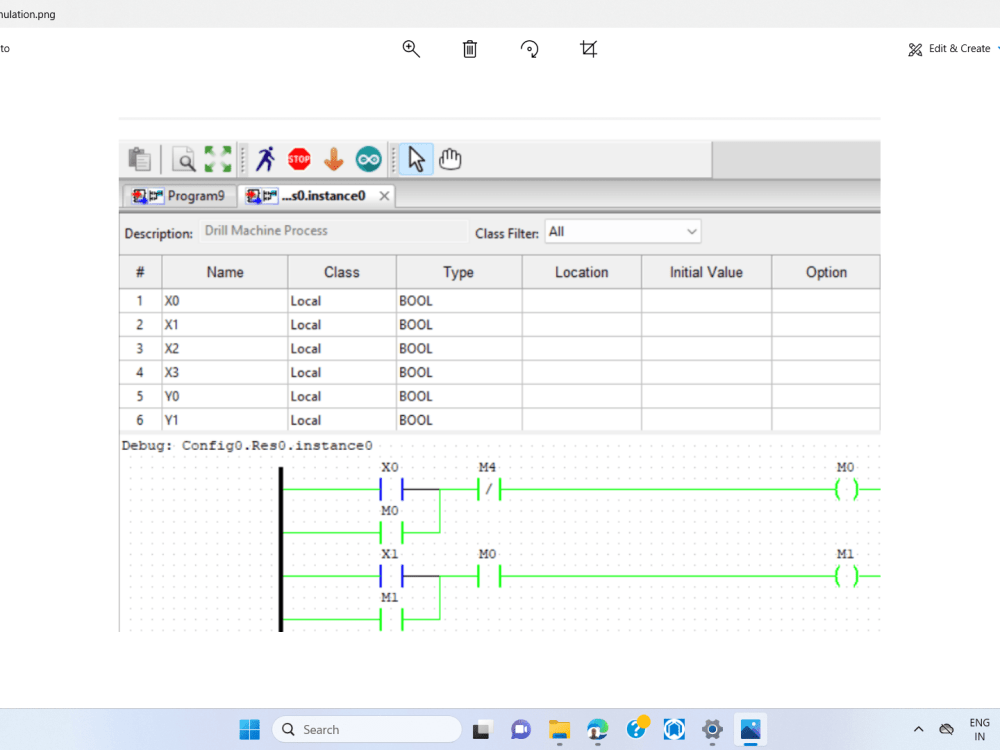1000x750 pixels.
Task: Select the crop icon in Photos viewer
Action: click(x=589, y=48)
